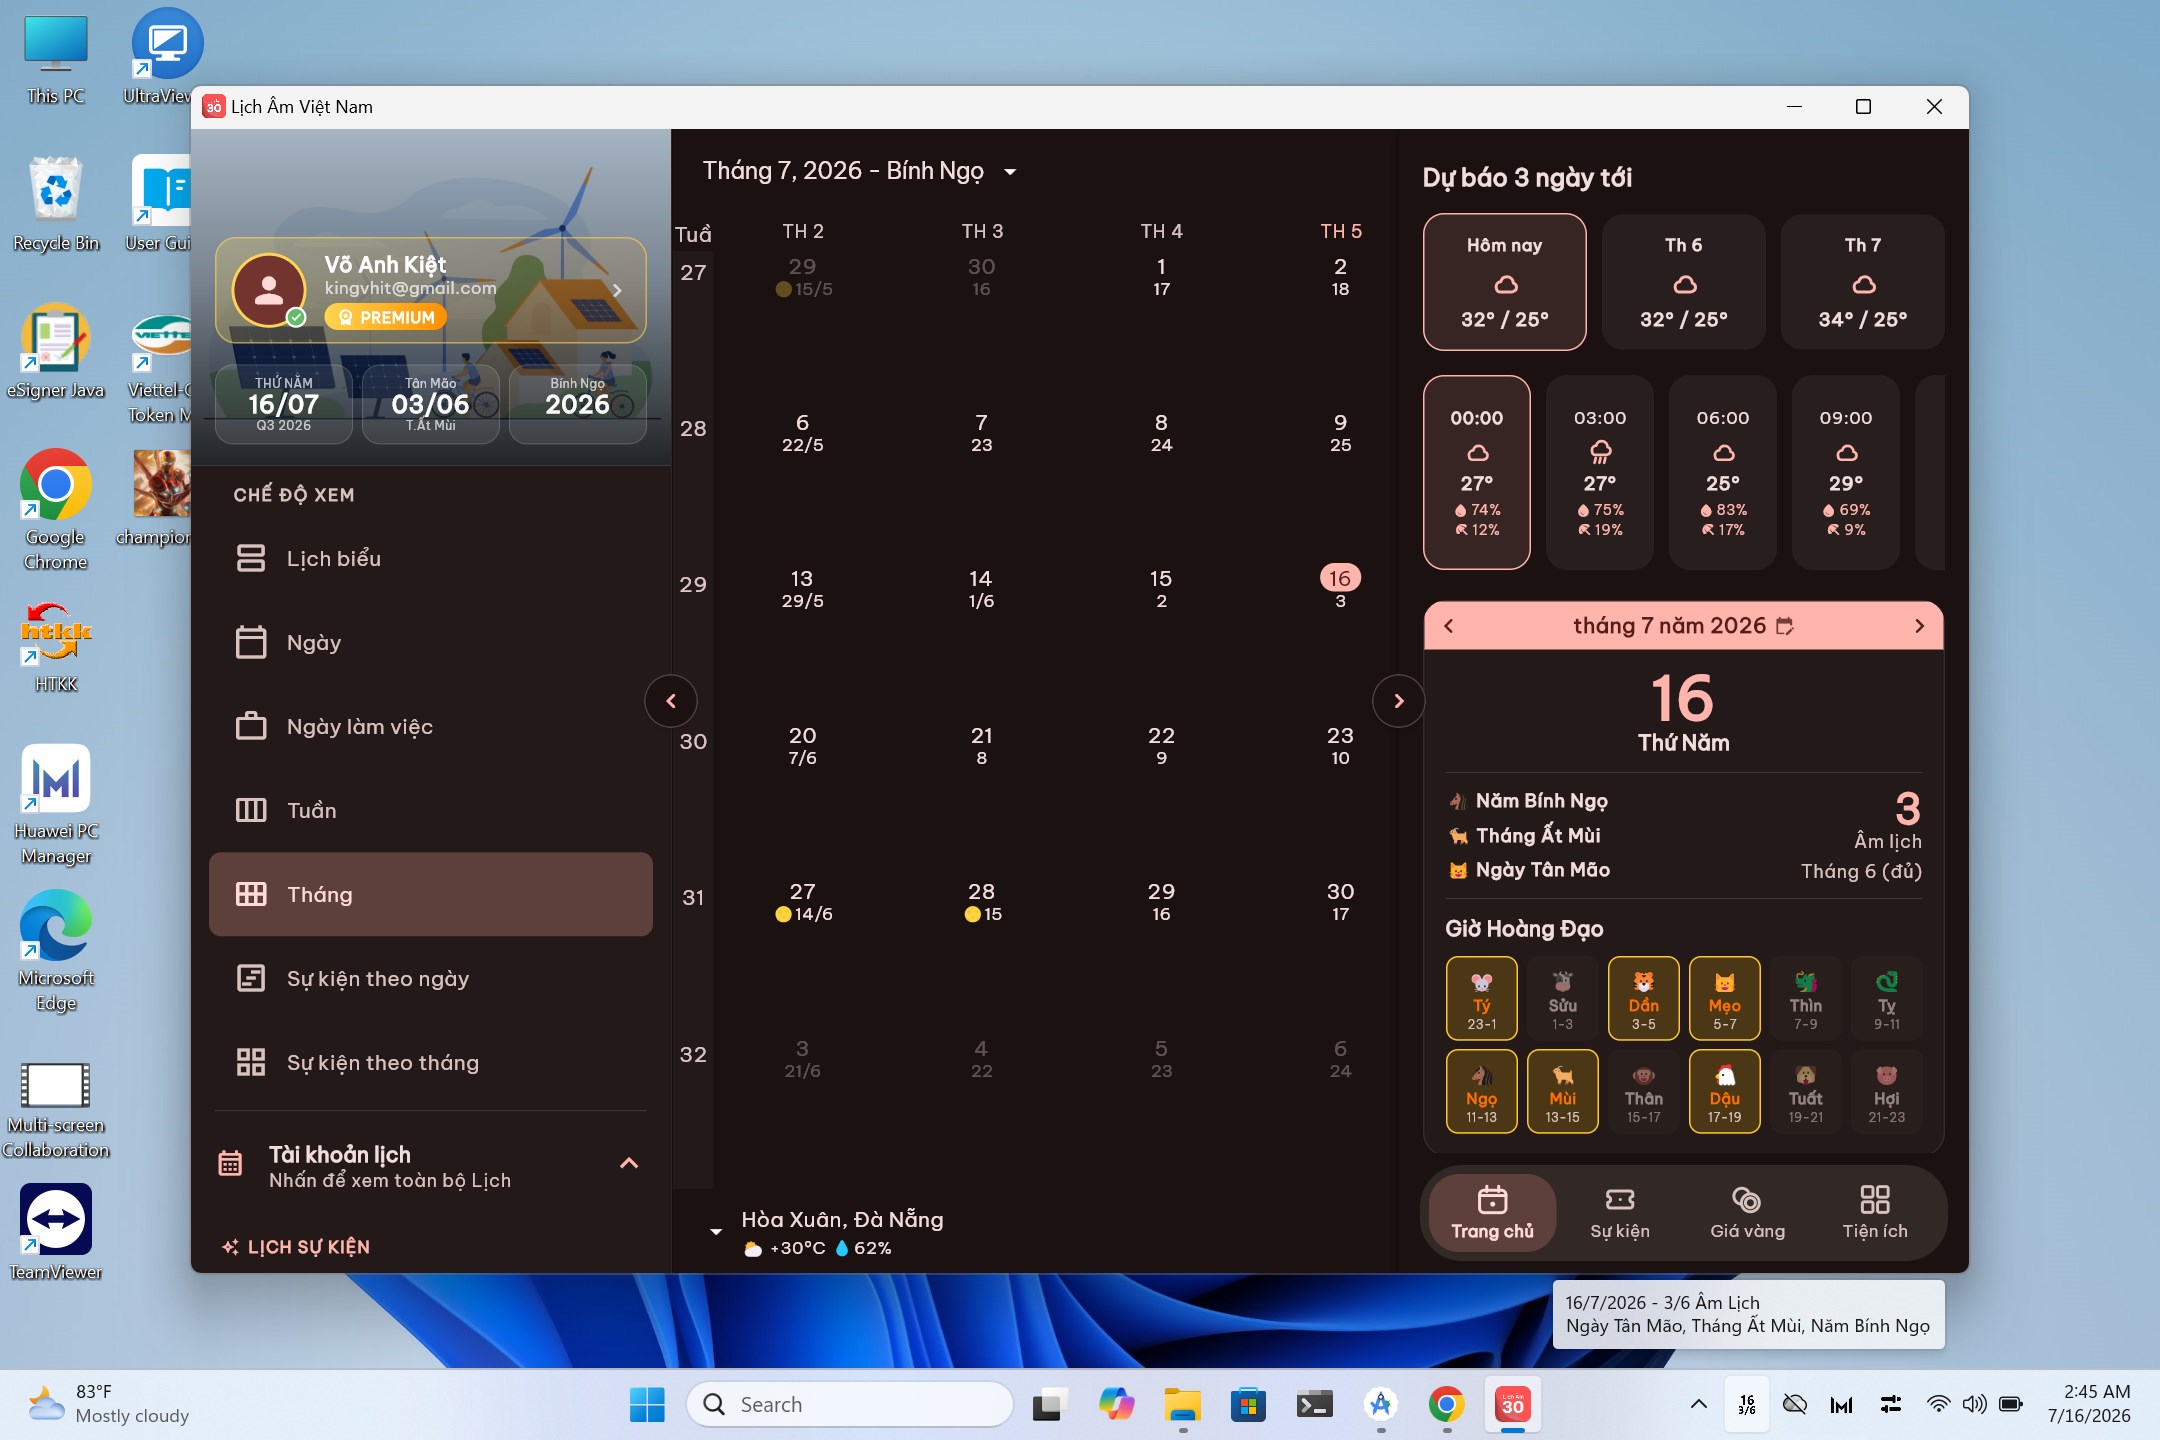Select the Ngọ 11-13 hour tile
2160x1440 pixels.
tap(1481, 1091)
